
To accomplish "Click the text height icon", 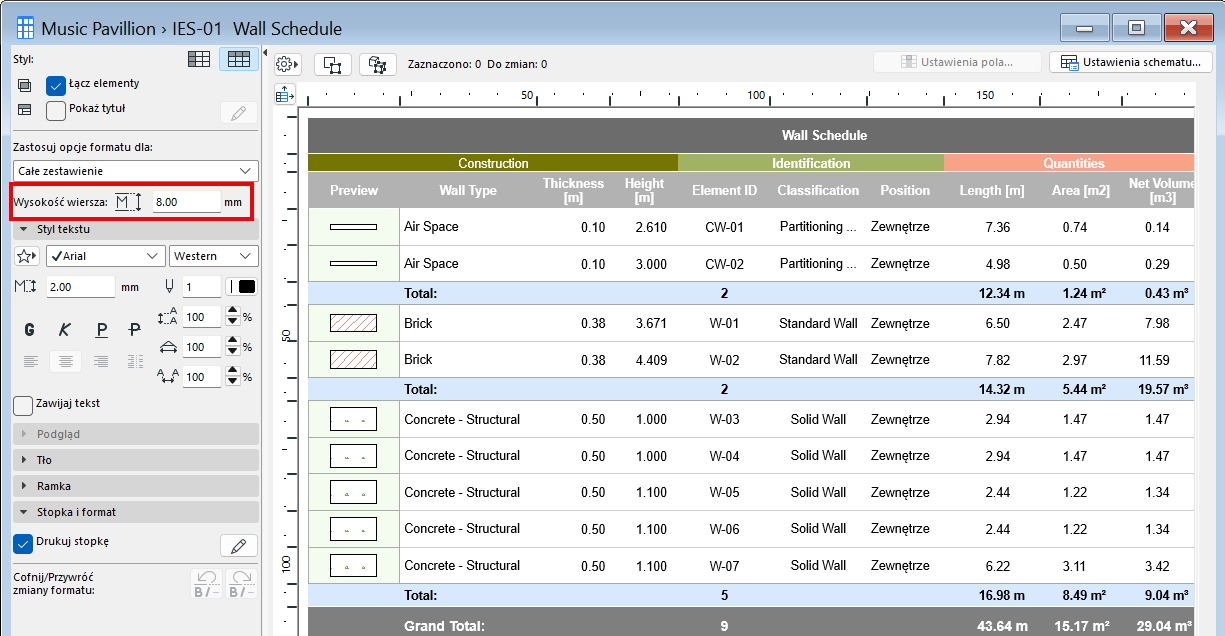I will pos(28,287).
